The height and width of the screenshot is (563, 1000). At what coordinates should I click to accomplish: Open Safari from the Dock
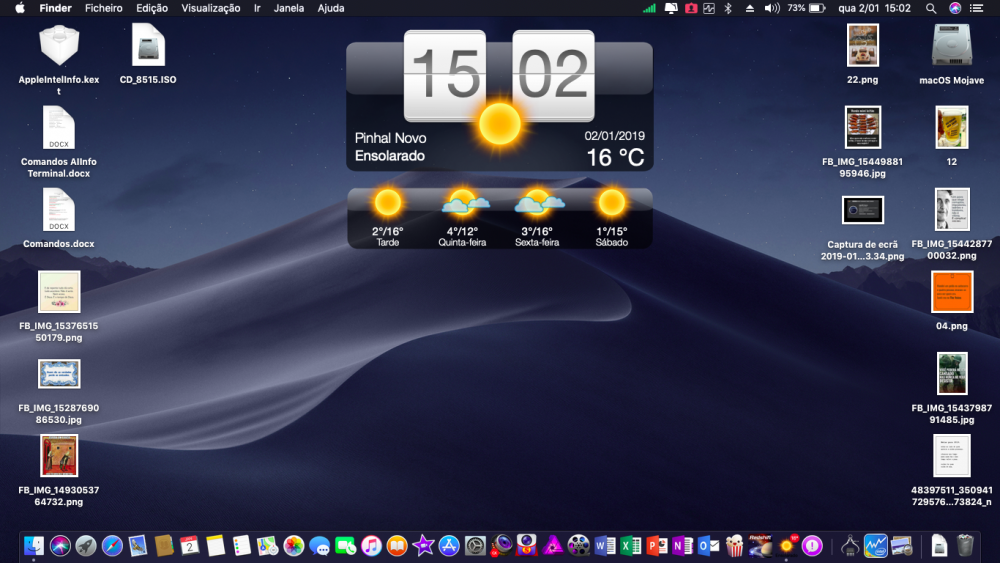(112, 546)
